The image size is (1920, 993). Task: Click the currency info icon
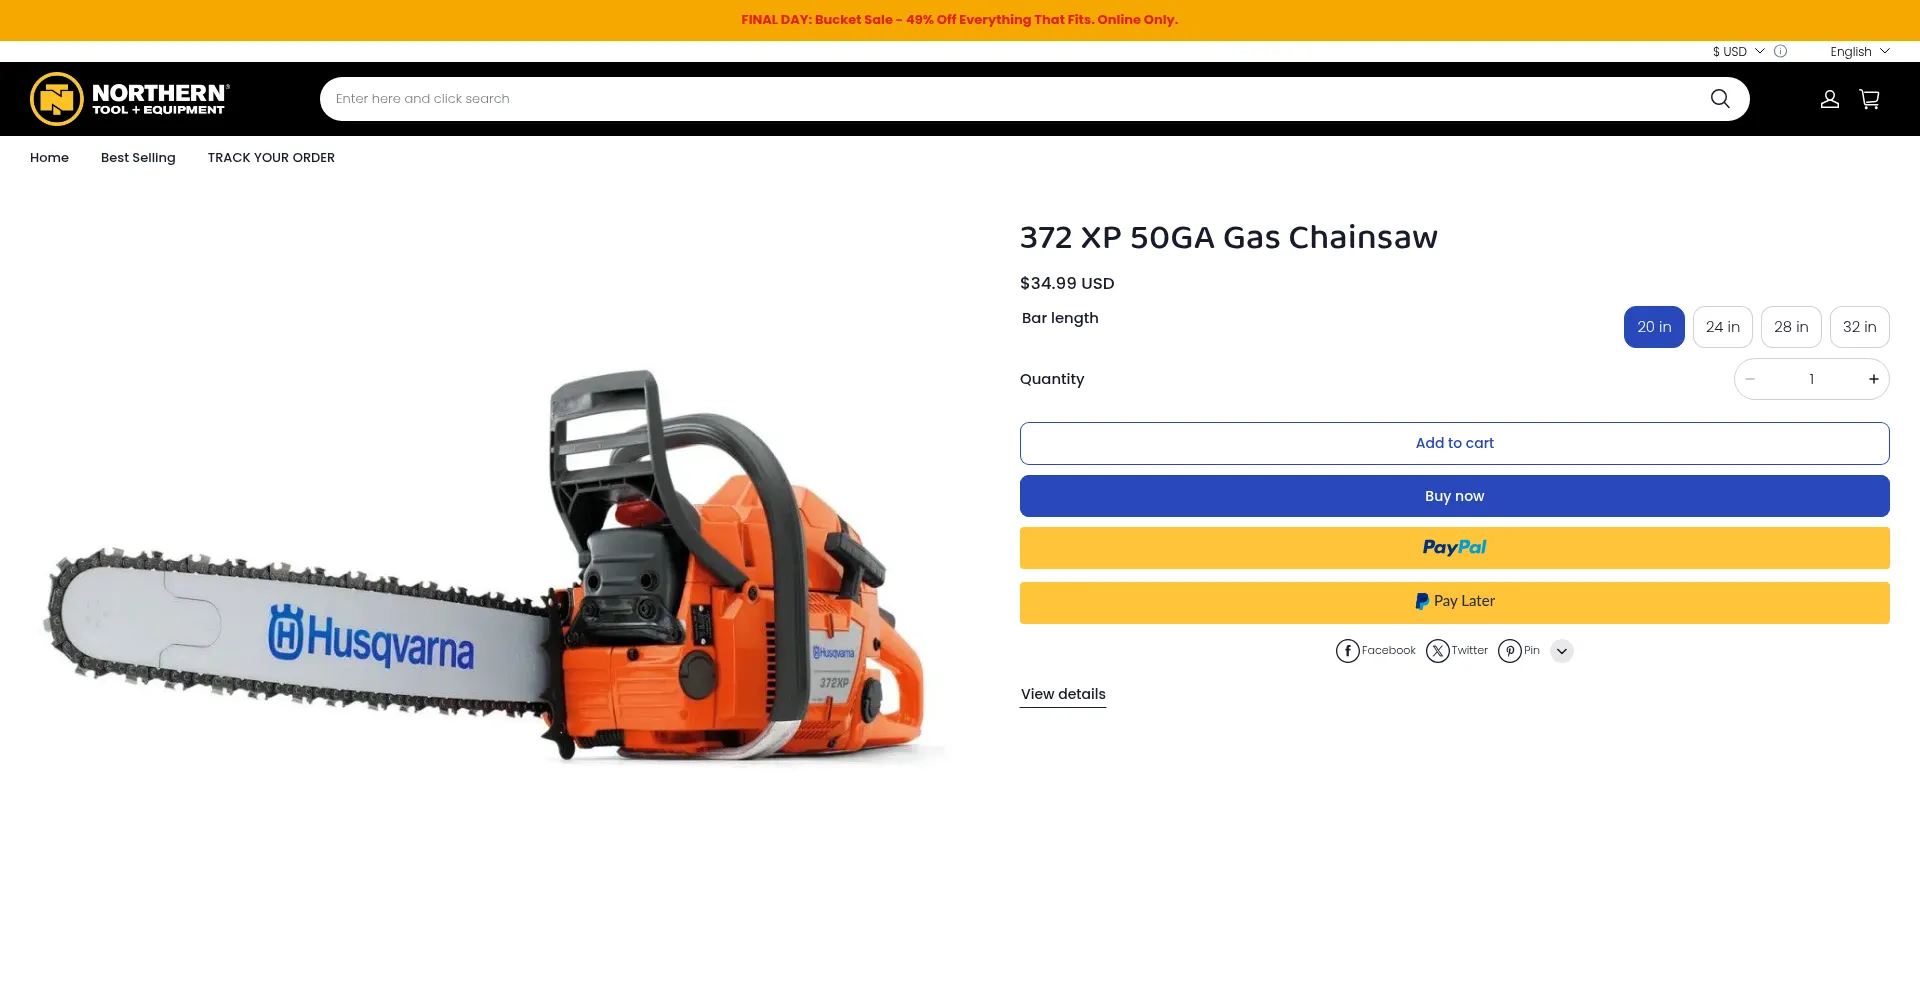point(1780,51)
